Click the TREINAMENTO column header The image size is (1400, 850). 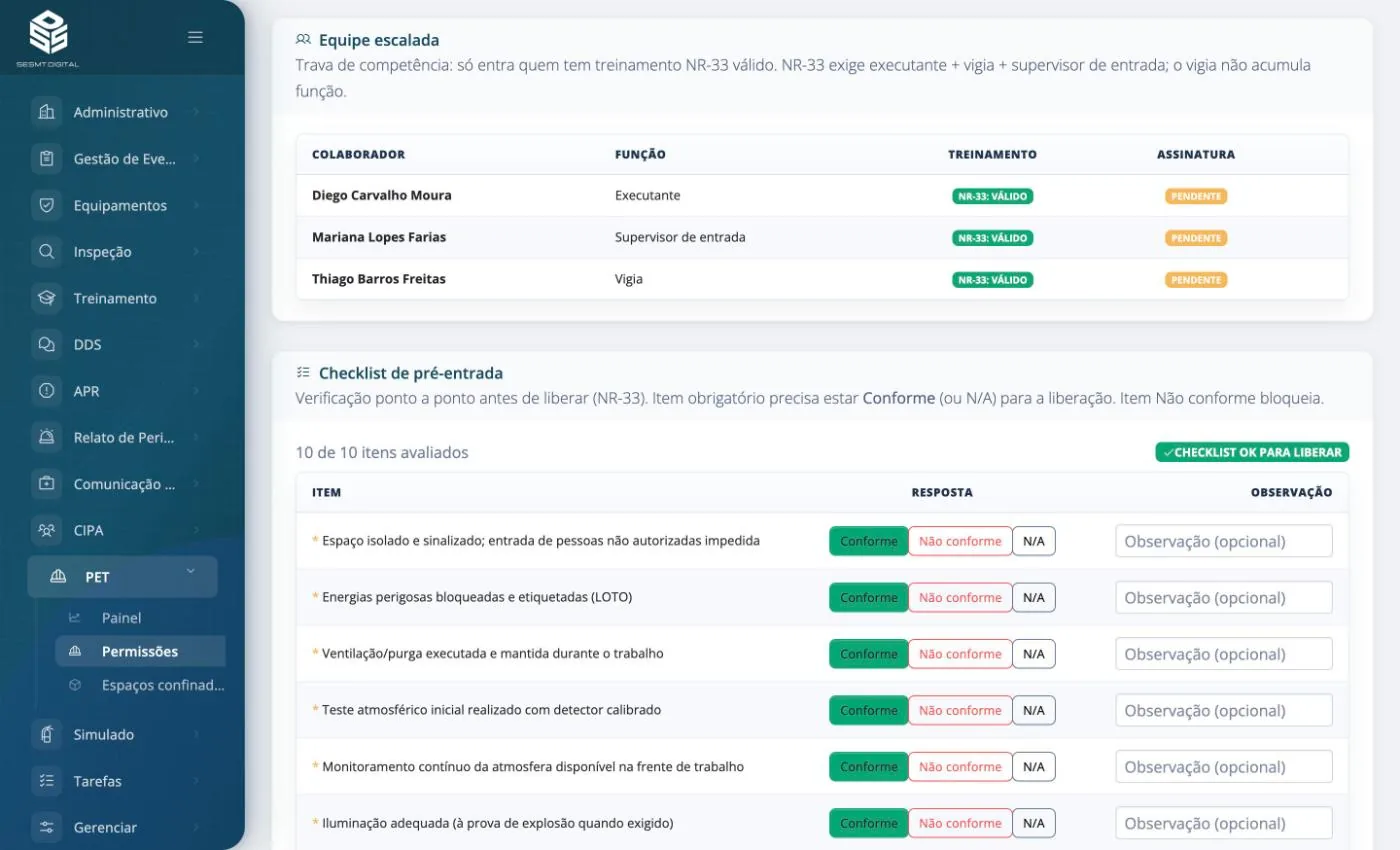pyautogui.click(x=992, y=155)
